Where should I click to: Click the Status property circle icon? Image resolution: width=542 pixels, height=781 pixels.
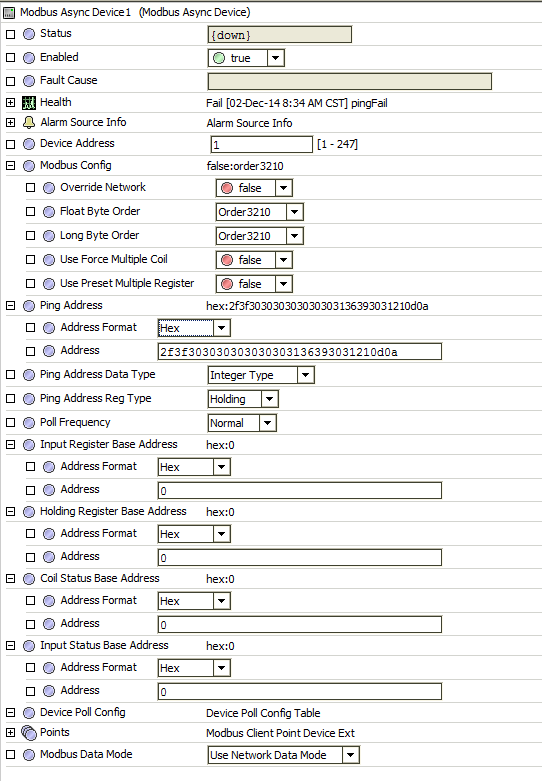29,34
